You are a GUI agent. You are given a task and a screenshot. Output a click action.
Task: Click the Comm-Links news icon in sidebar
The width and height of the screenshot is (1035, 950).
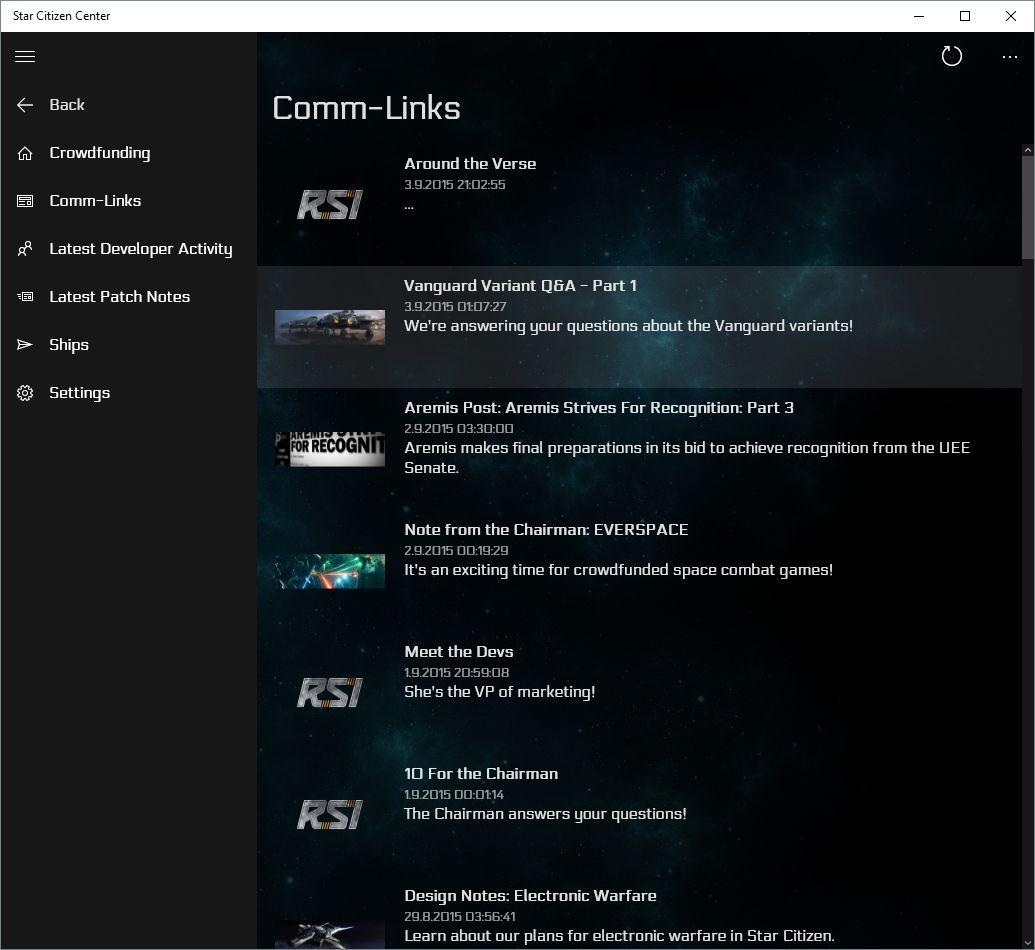(24, 201)
